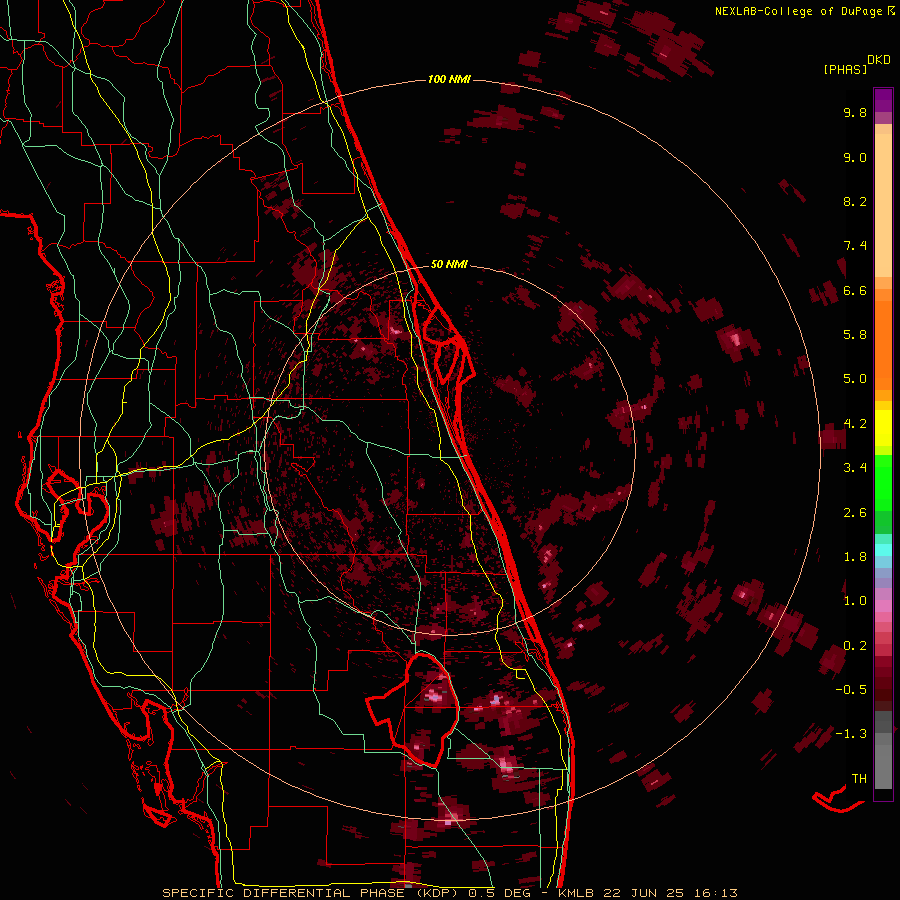Click the 16:13 timestamp in the caption
Screen dimensions: 900x900
click(x=717, y=893)
